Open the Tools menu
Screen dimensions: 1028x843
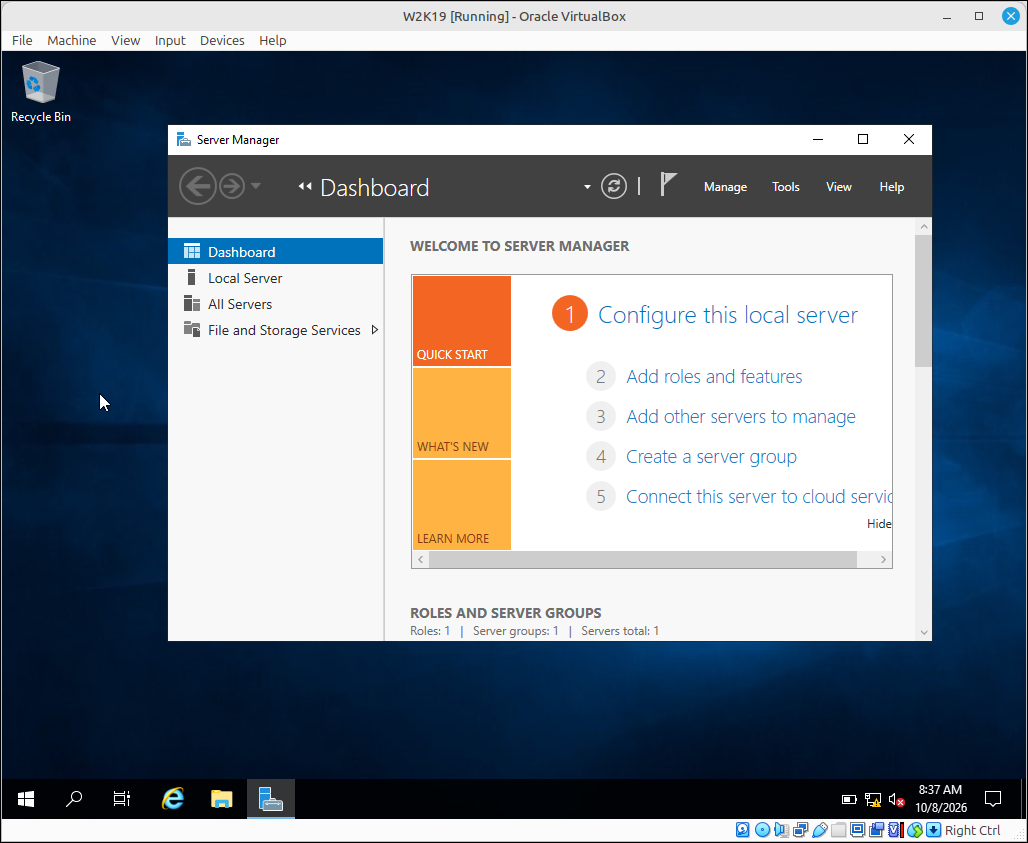(785, 187)
